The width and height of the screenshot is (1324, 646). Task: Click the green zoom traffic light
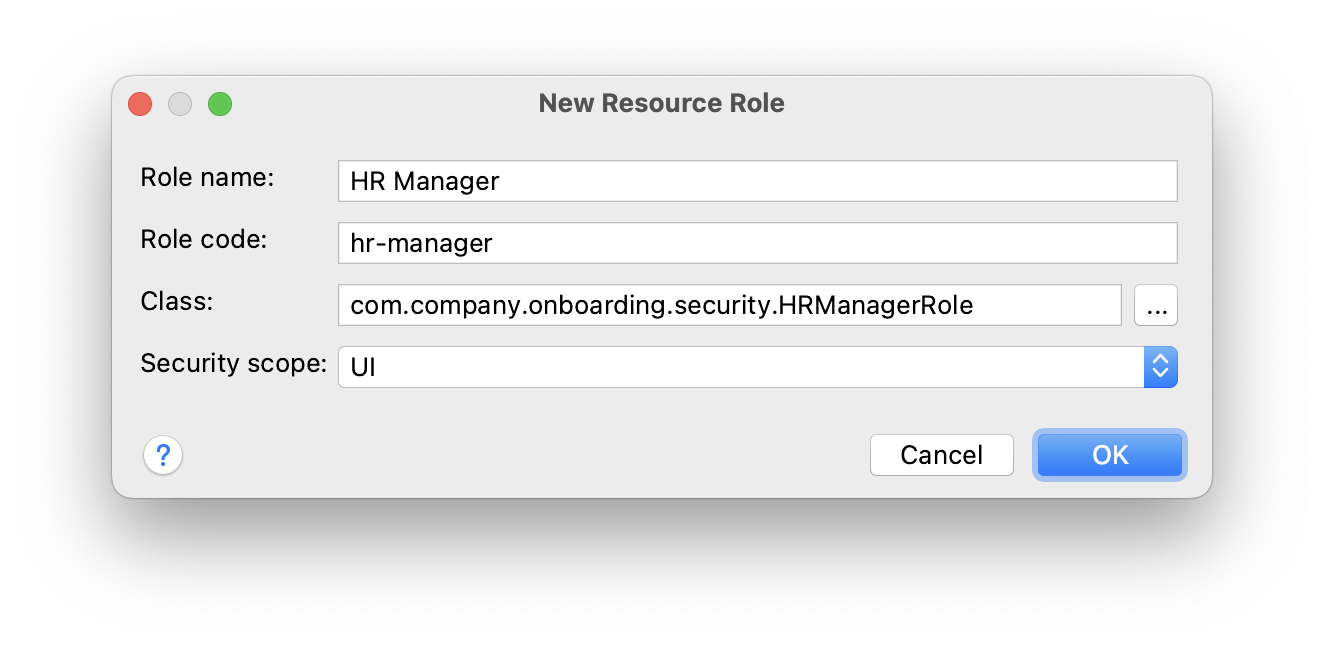coord(220,103)
